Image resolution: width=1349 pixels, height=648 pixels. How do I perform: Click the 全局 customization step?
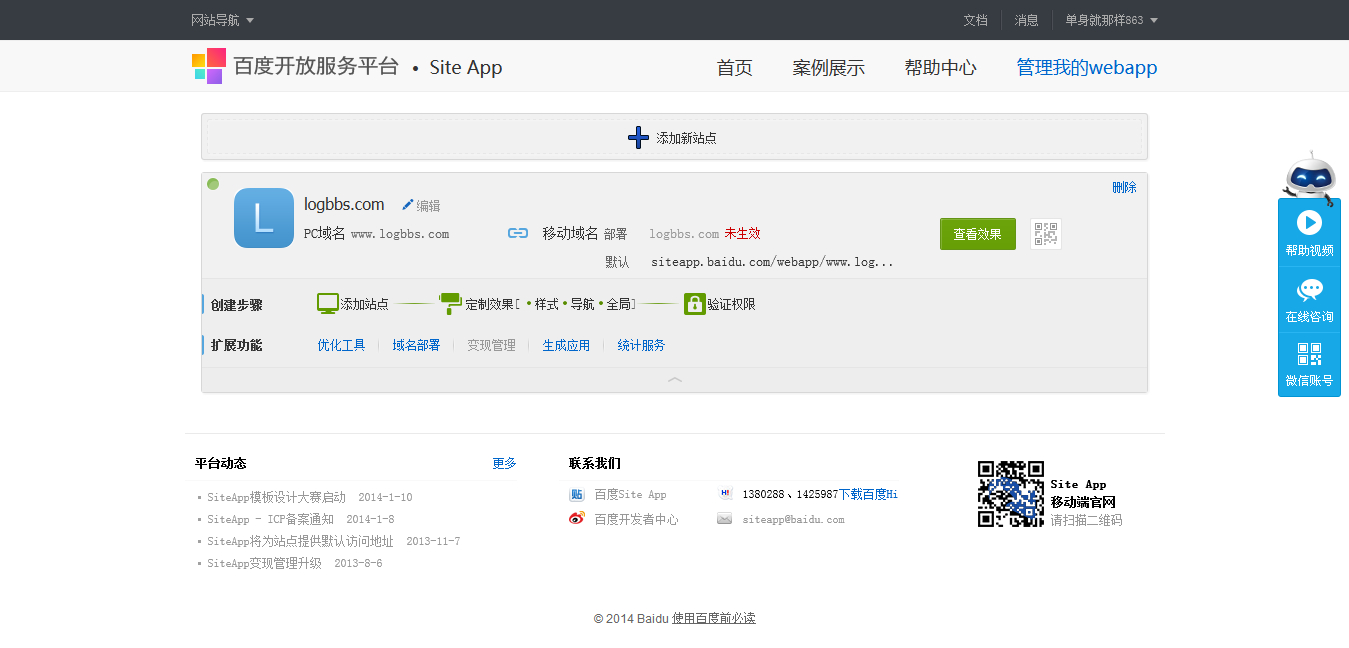(618, 304)
